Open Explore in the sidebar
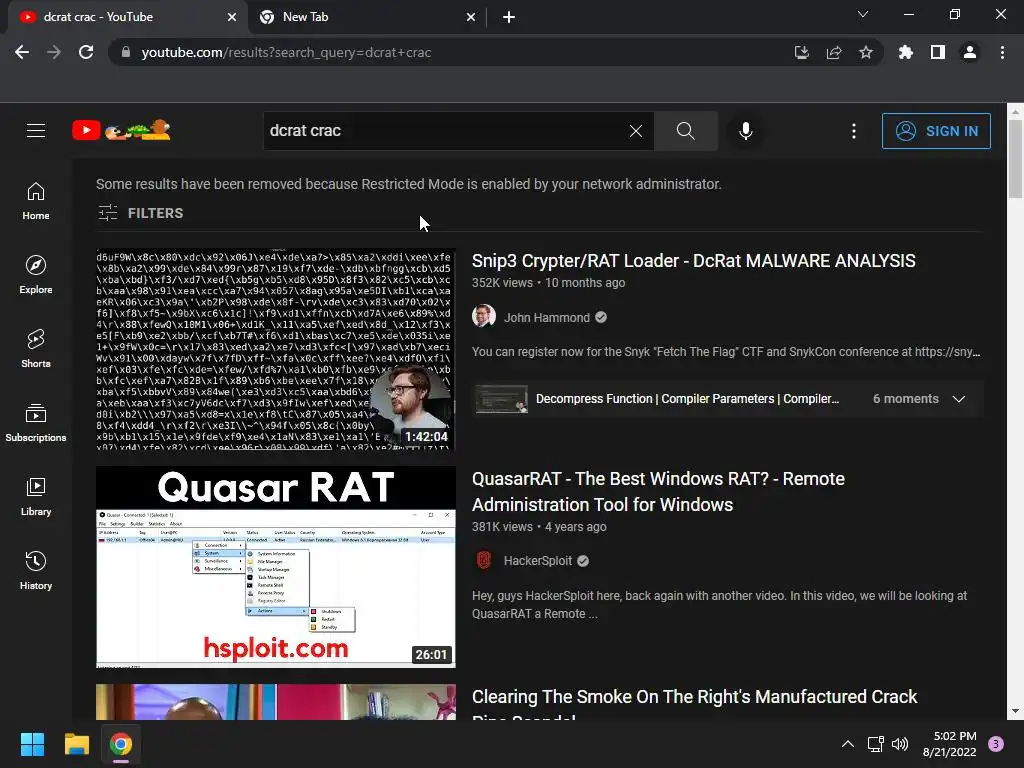 [36, 275]
